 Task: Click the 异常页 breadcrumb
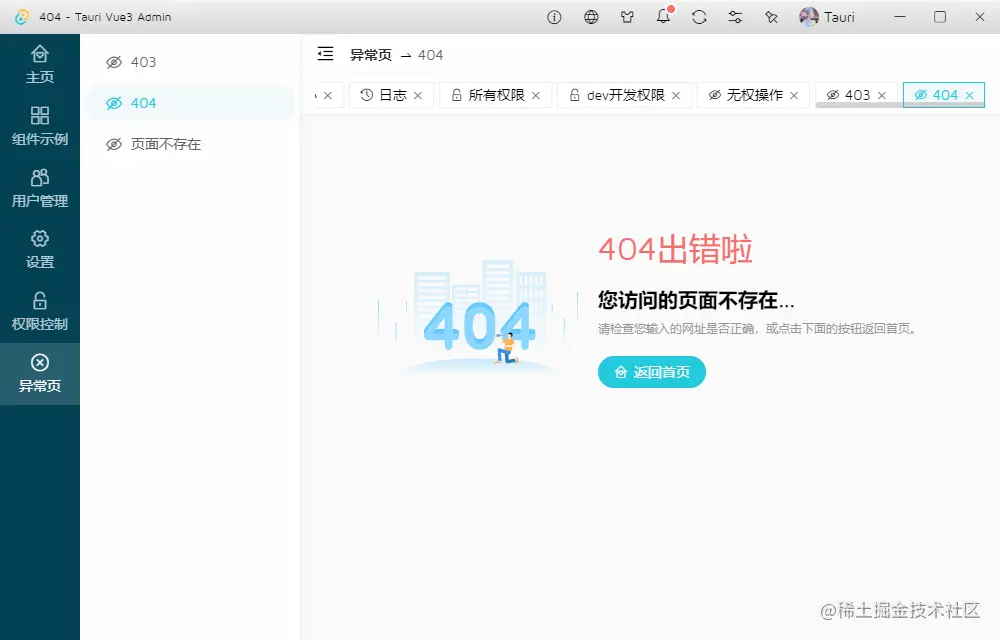[371, 55]
